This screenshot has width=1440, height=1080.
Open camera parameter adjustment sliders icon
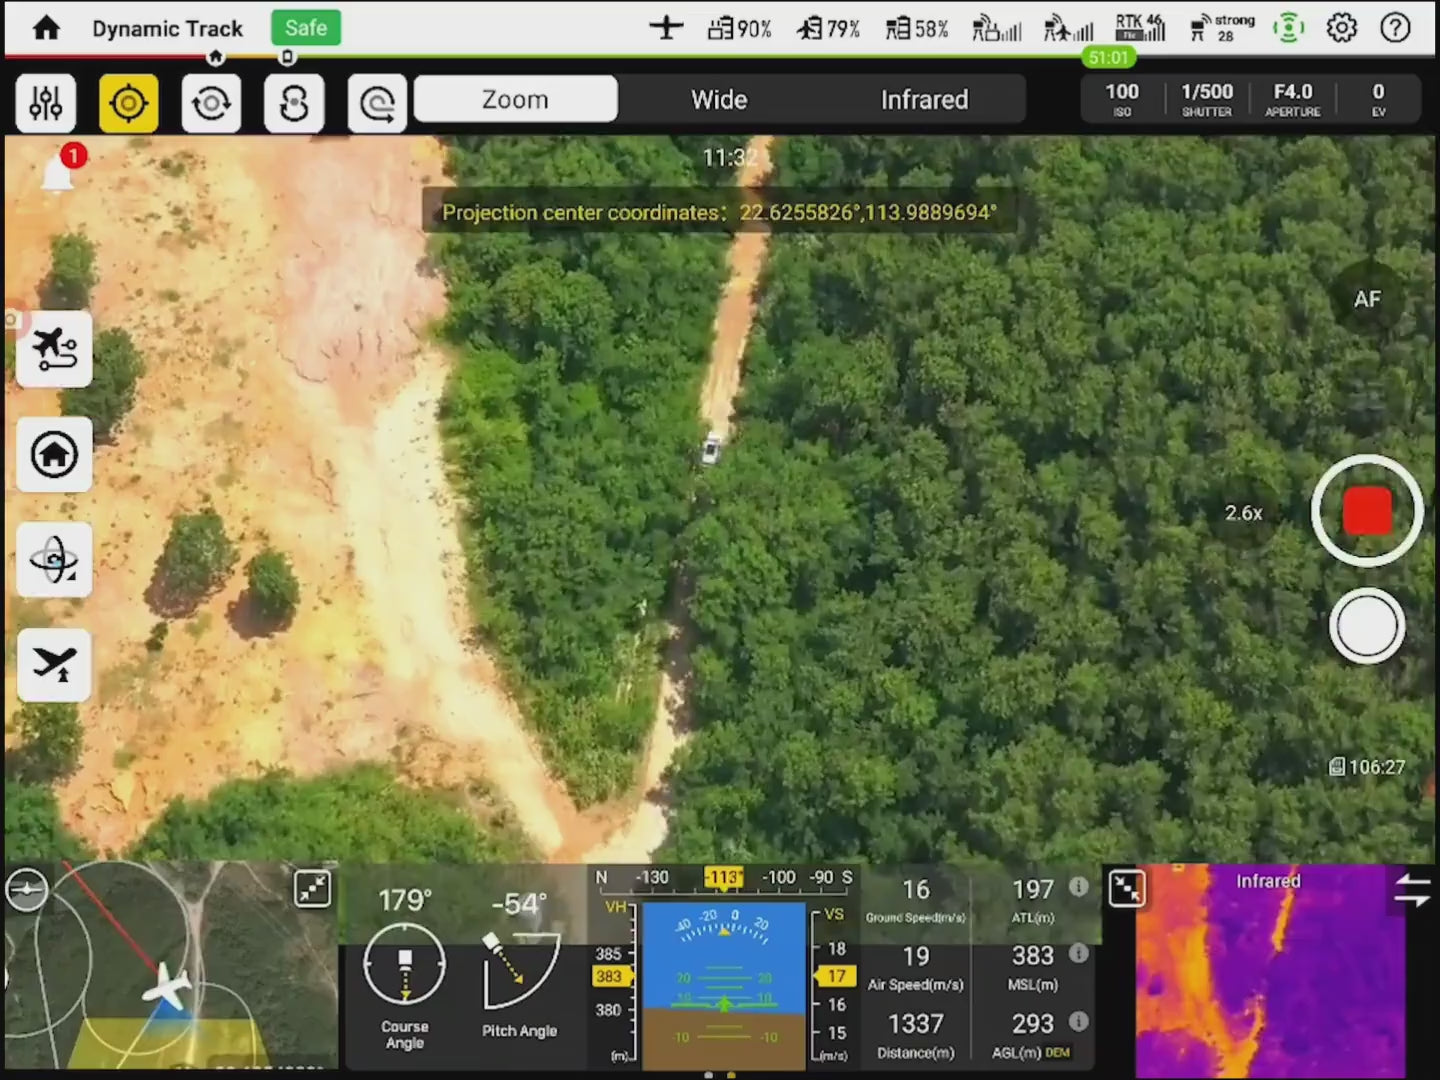click(x=46, y=103)
